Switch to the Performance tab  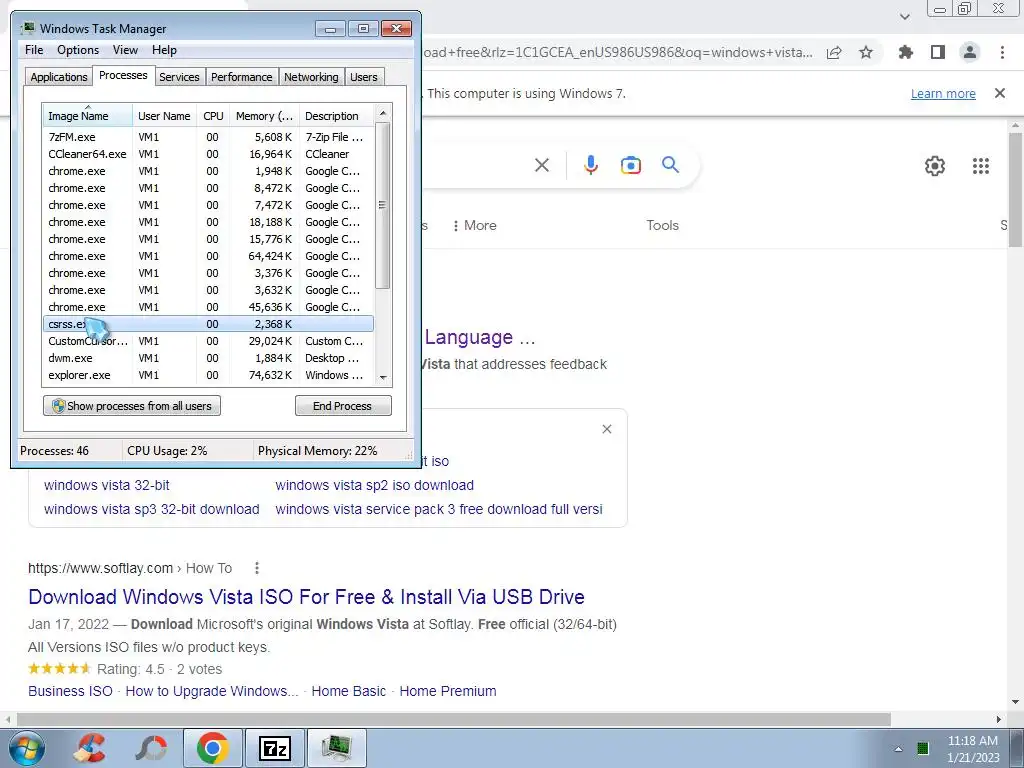241,77
